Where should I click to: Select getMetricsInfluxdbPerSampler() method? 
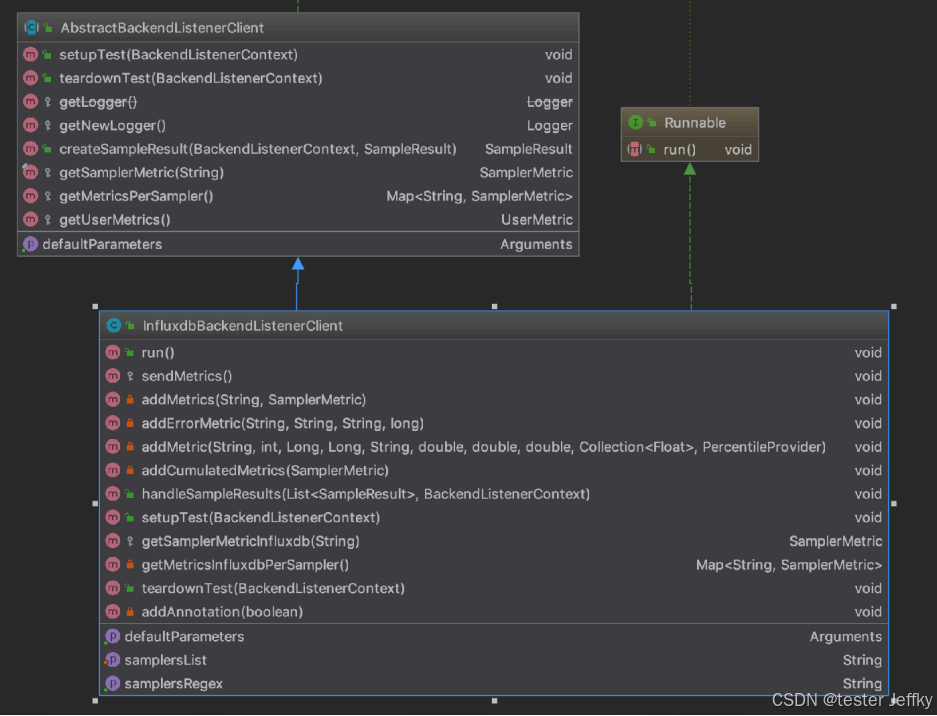tap(494, 565)
